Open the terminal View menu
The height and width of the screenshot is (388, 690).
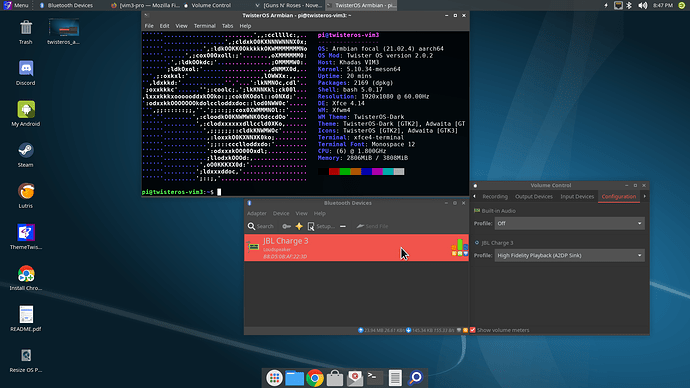(x=181, y=26)
